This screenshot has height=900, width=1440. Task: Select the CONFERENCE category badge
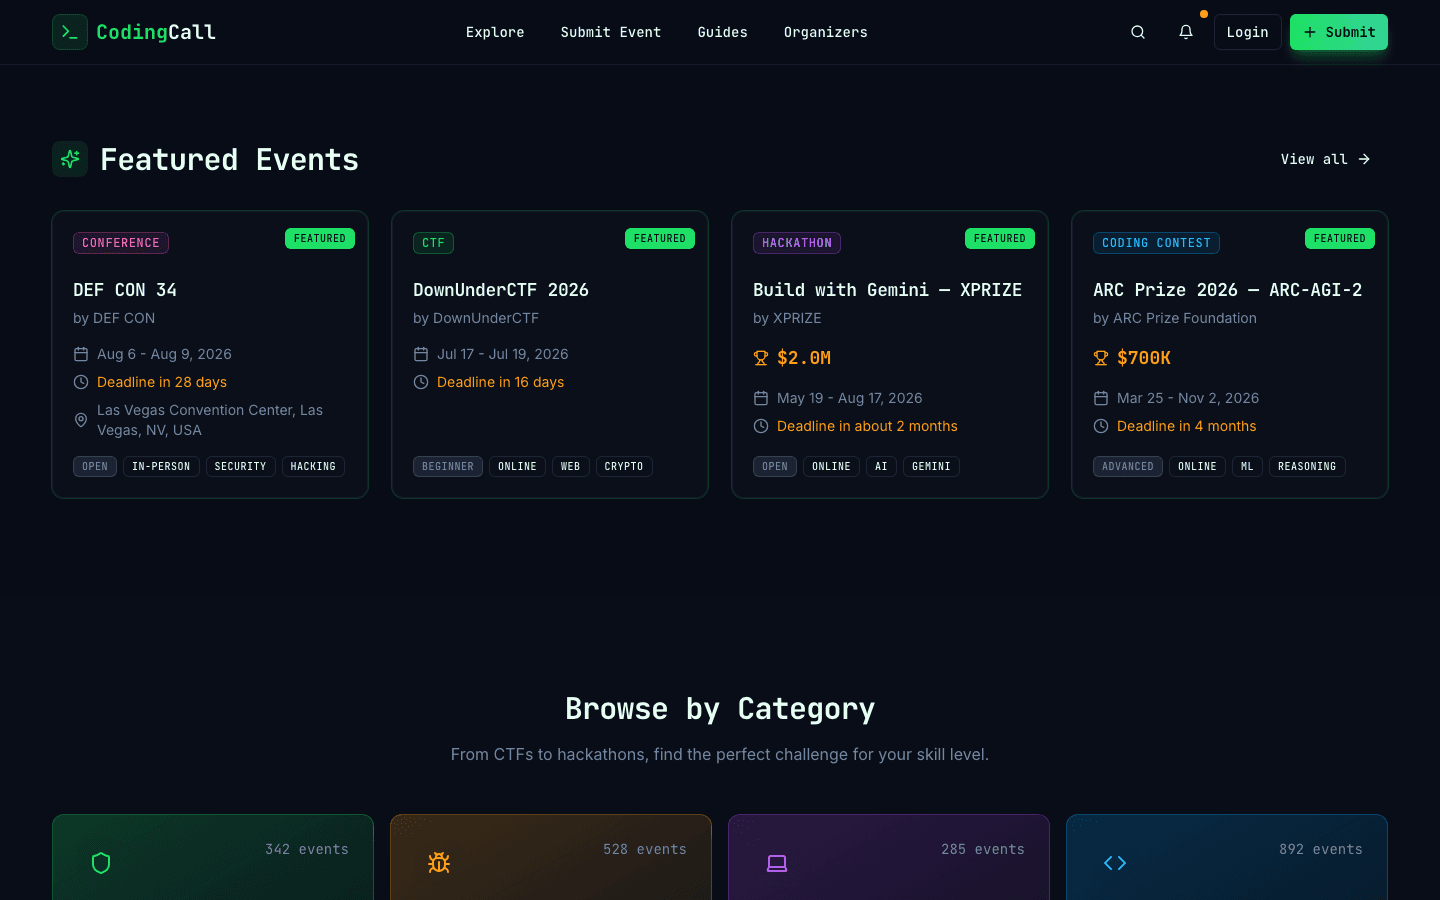(x=121, y=243)
